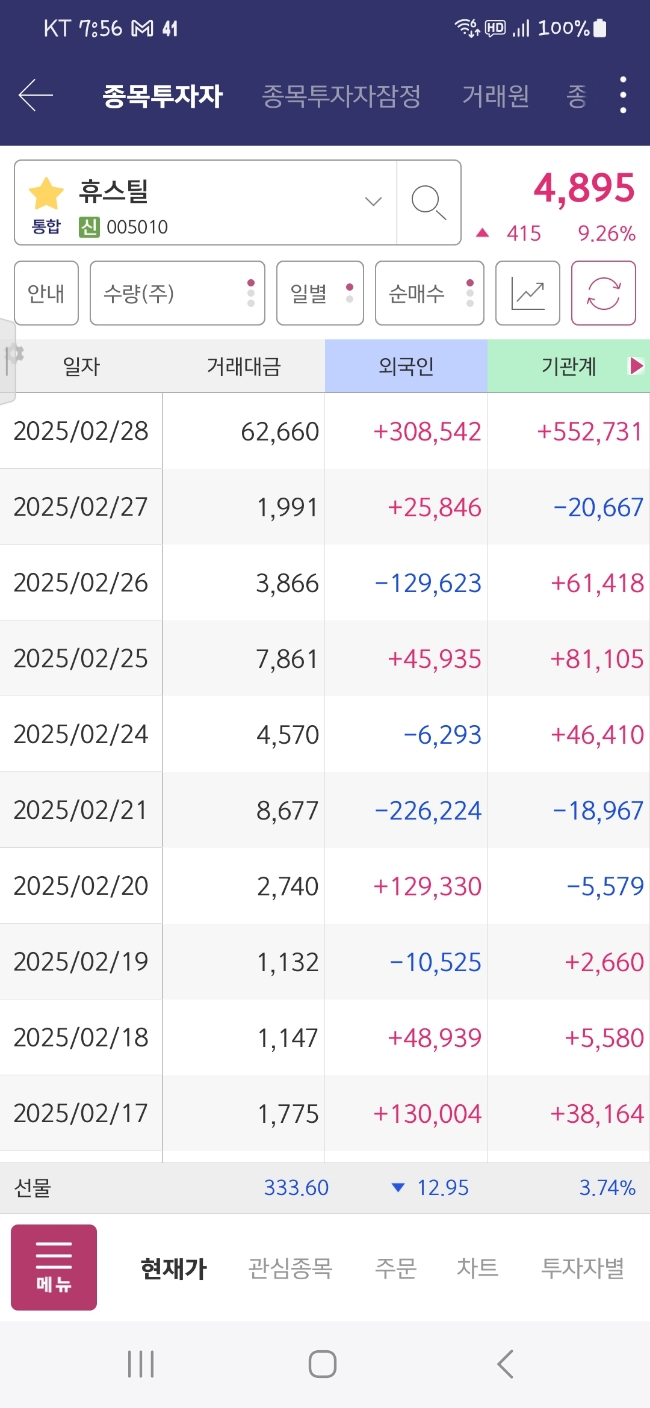650x1408 pixels.
Task: Open the three-dot overflow menu
Action: [623, 95]
